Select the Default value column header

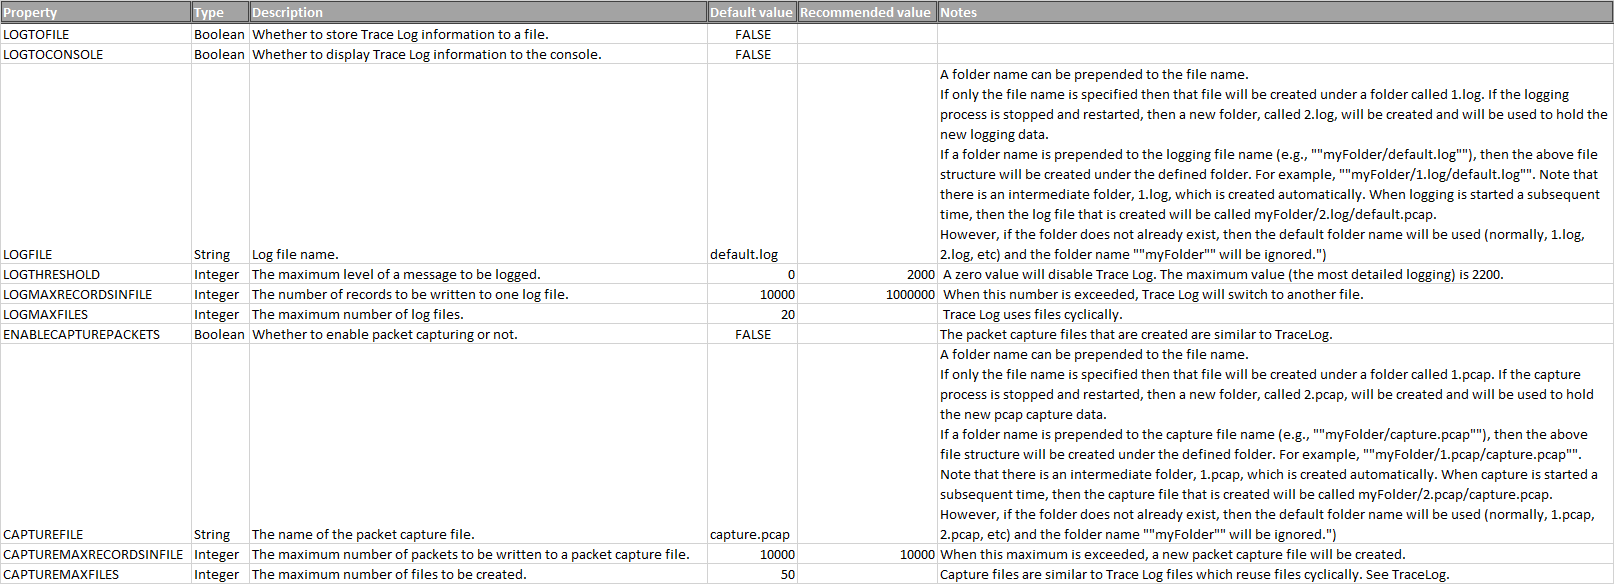751,12
